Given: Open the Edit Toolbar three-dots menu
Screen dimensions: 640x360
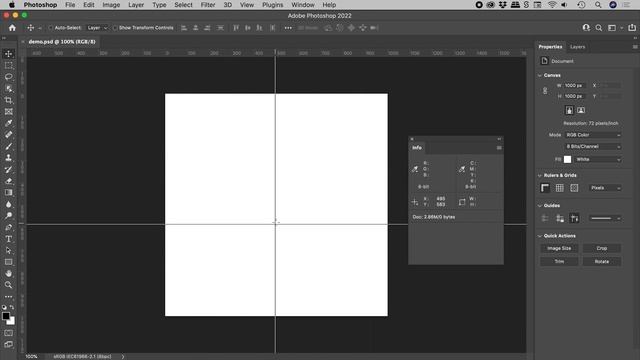Looking at the screenshot, I should click(x=9, y=297).
